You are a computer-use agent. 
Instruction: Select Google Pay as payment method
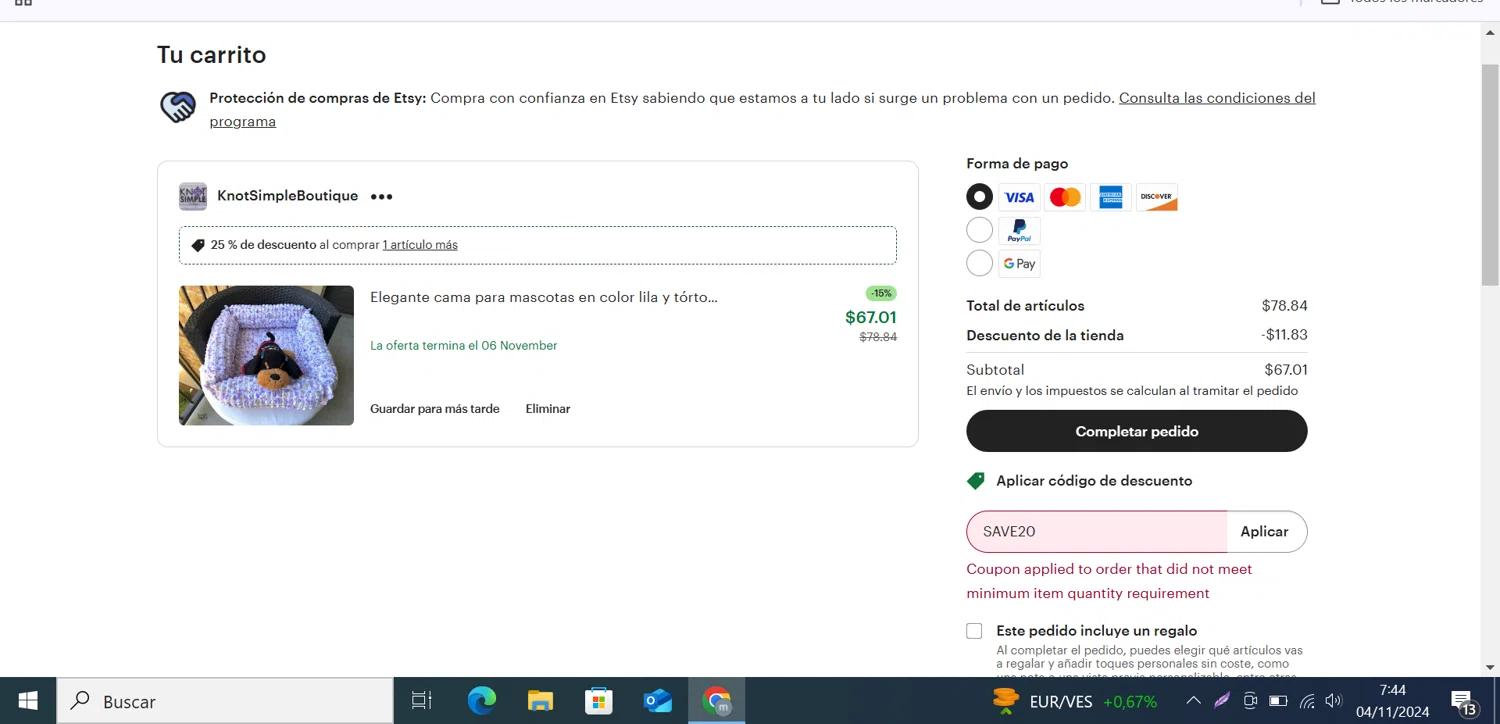click(x=979, y=263)
